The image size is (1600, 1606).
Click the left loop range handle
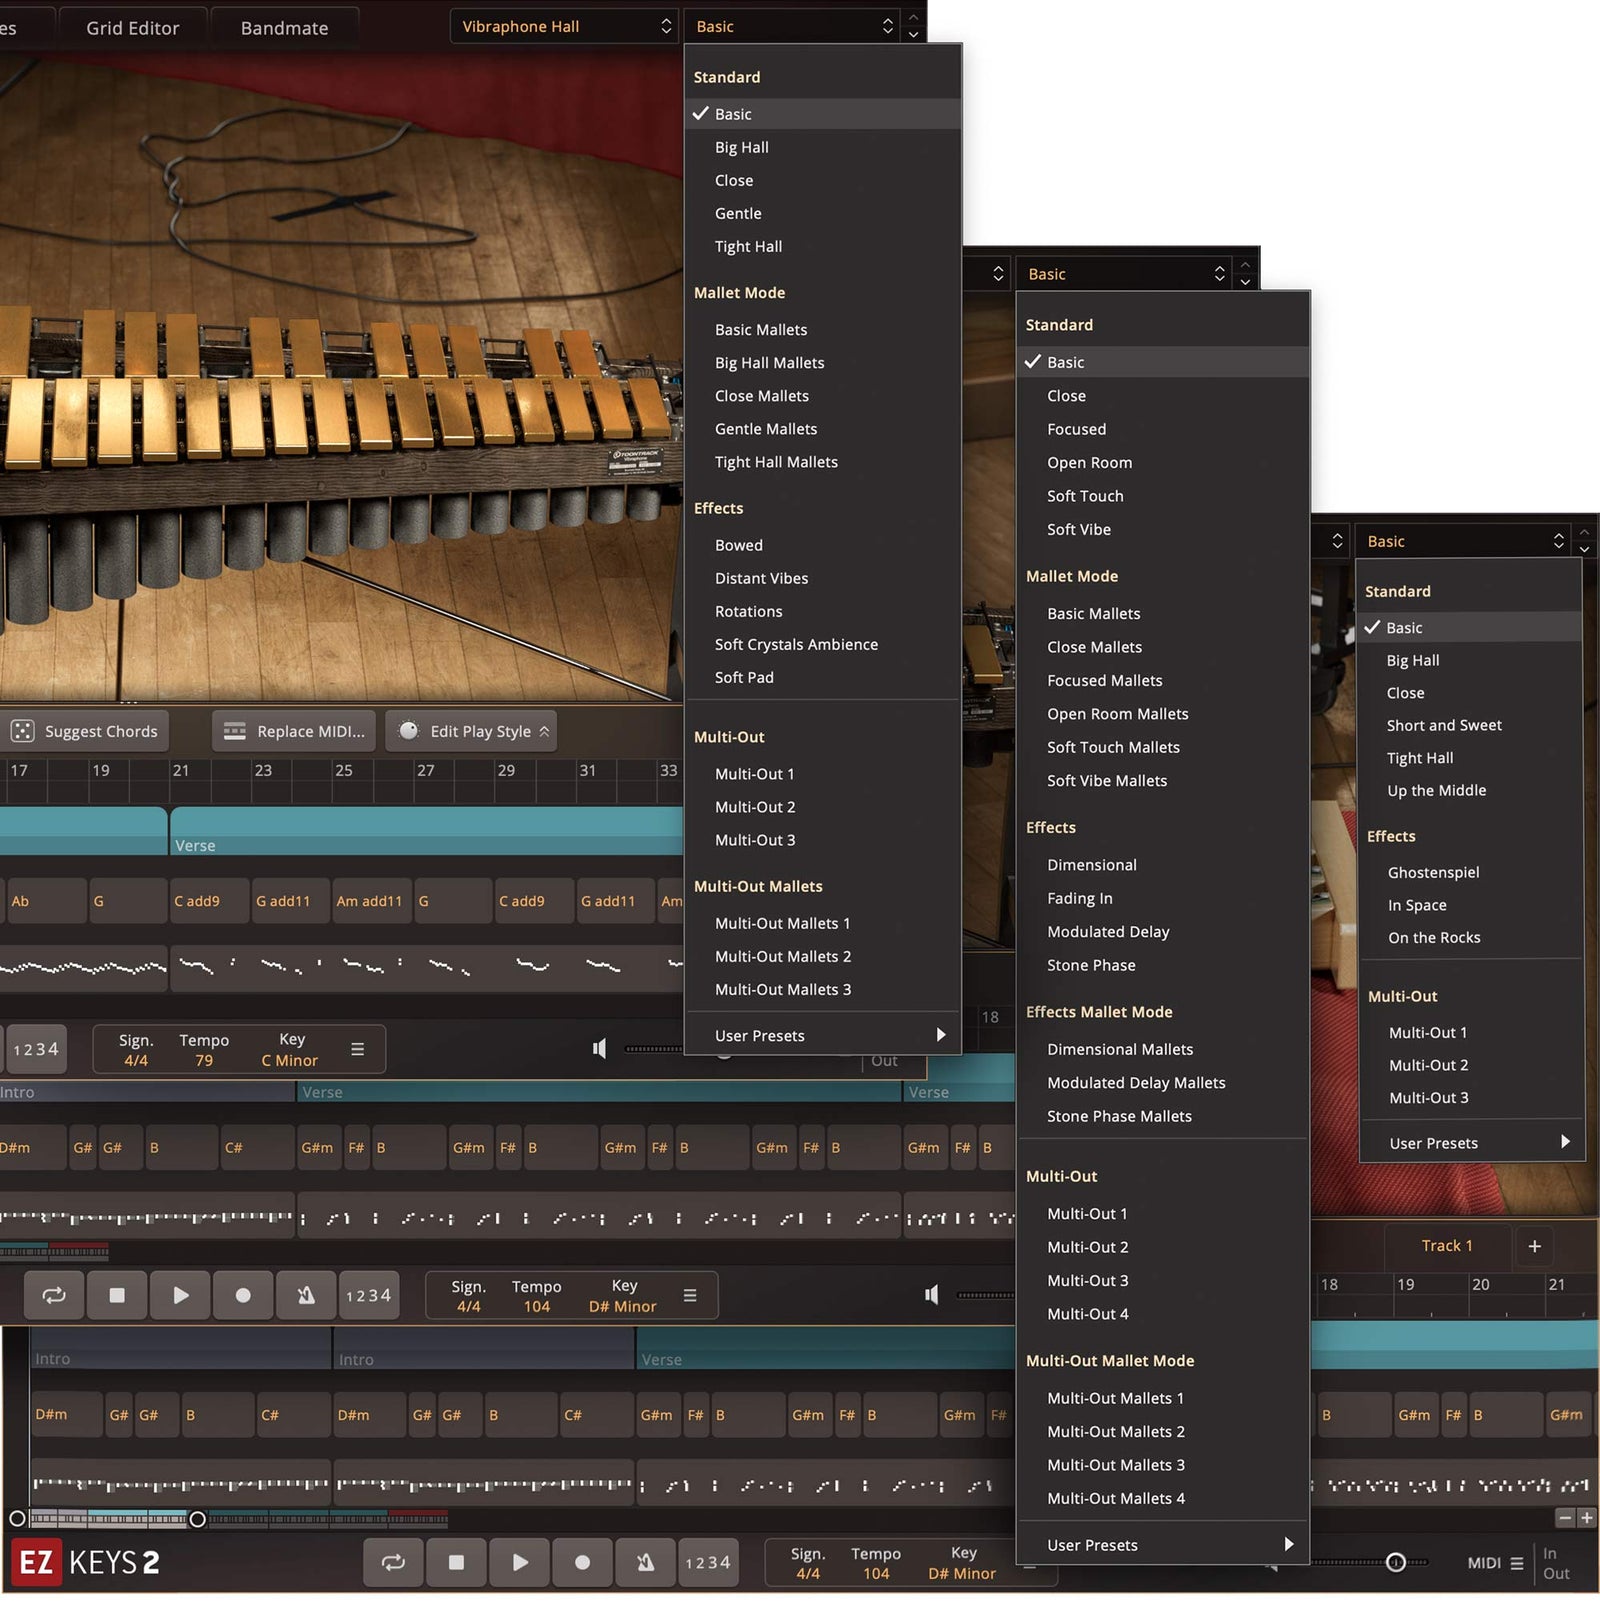(17, 1519)
